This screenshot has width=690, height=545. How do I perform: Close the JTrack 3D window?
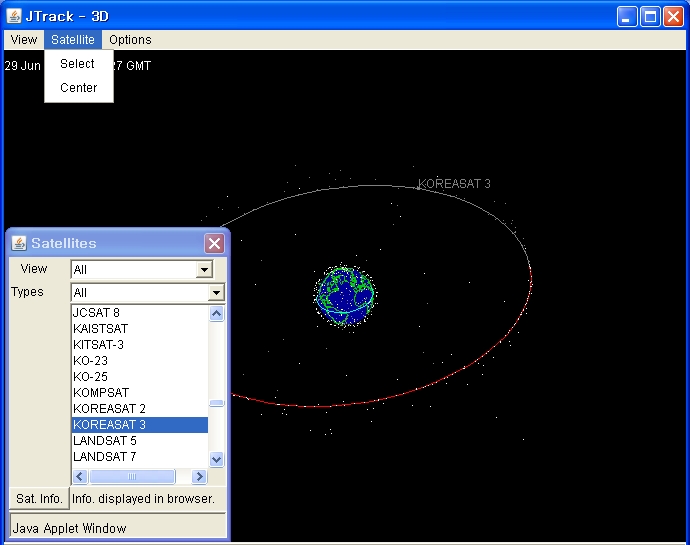point(673,17)
